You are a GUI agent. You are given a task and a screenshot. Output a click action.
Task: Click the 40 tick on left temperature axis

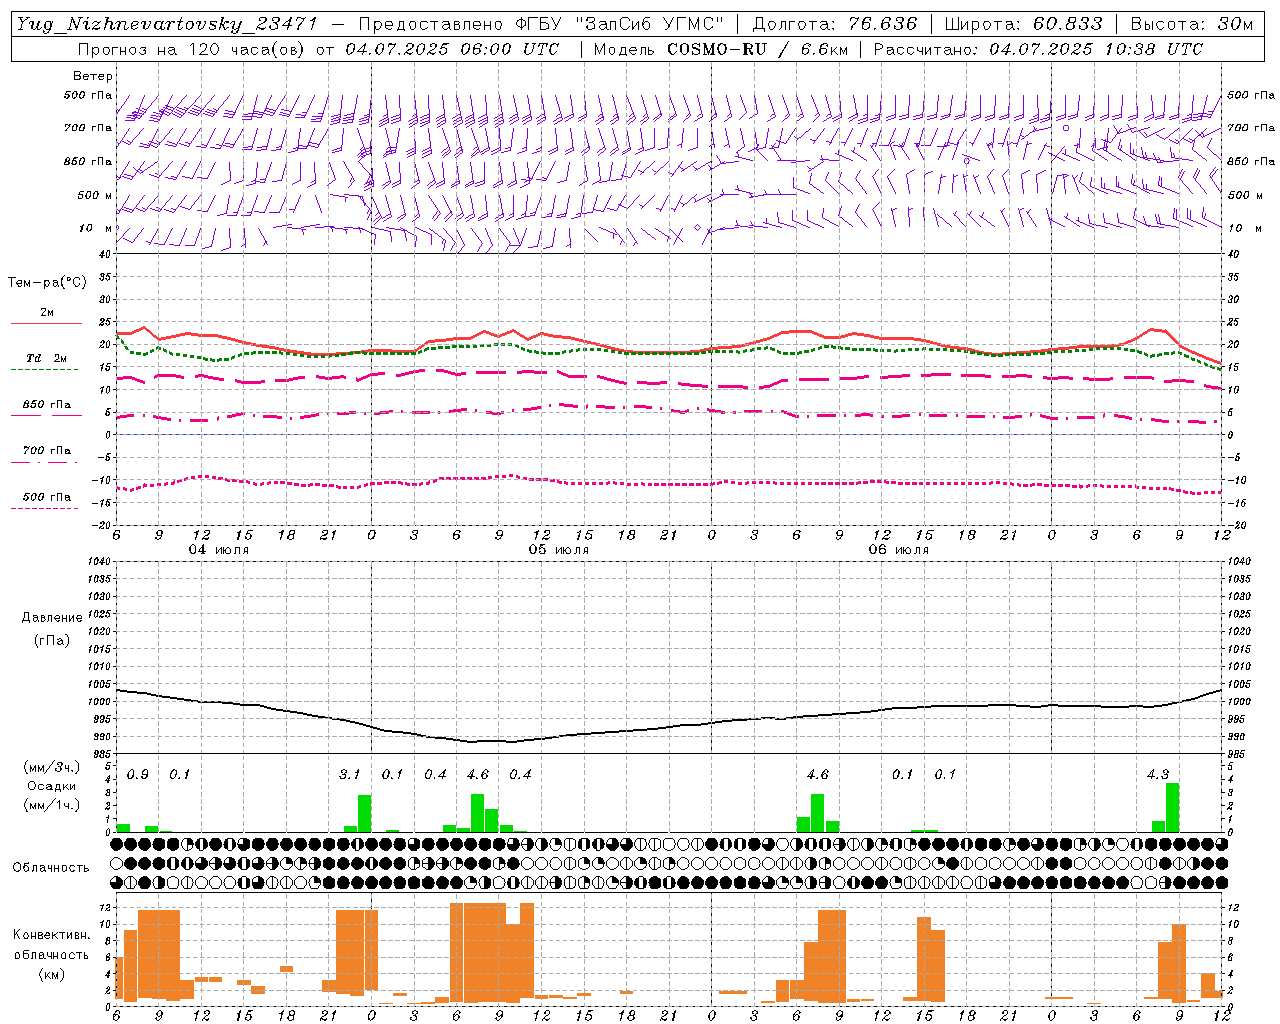coord(107,255)
